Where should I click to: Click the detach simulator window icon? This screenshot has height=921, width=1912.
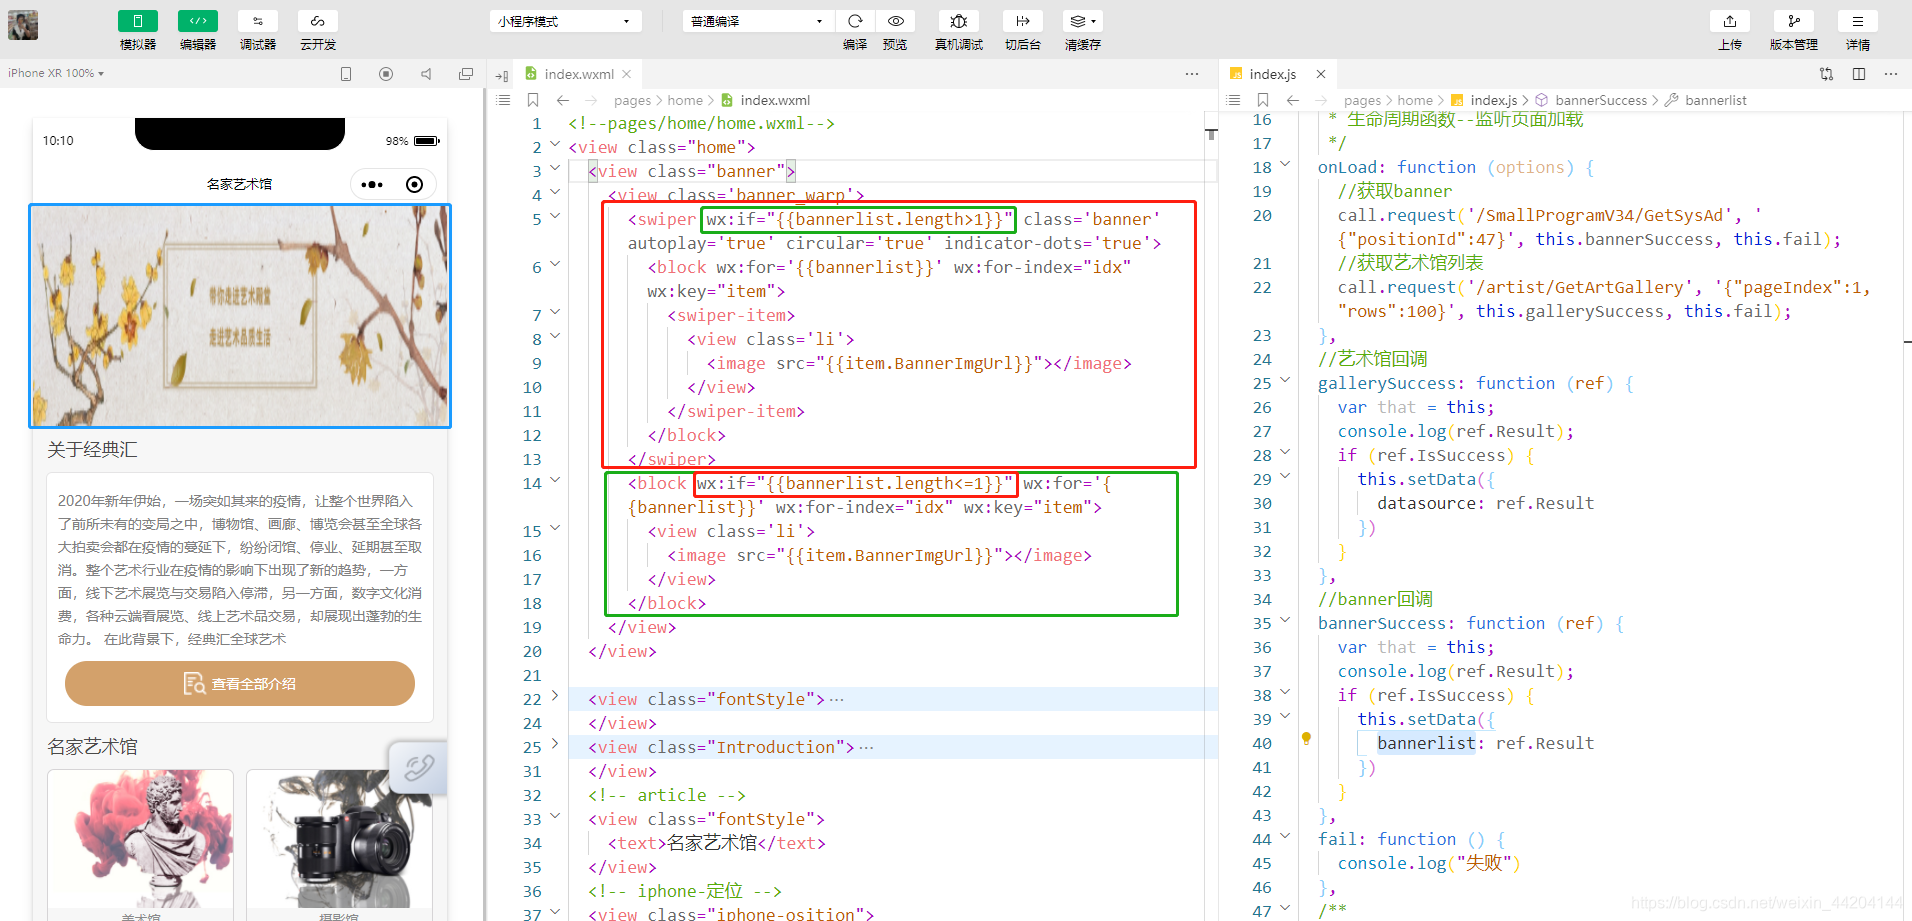click(466, 74)
